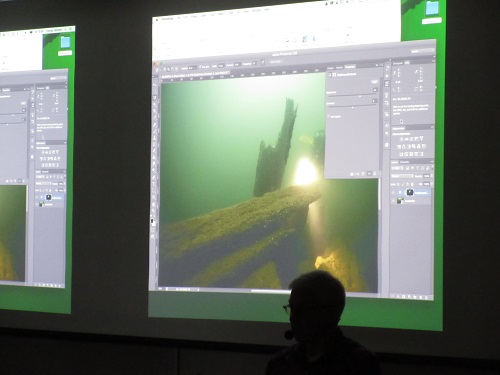Click the reset adjustment icon in Properties
The height and width of the screenshot is (375, 500).
(364, 174)
